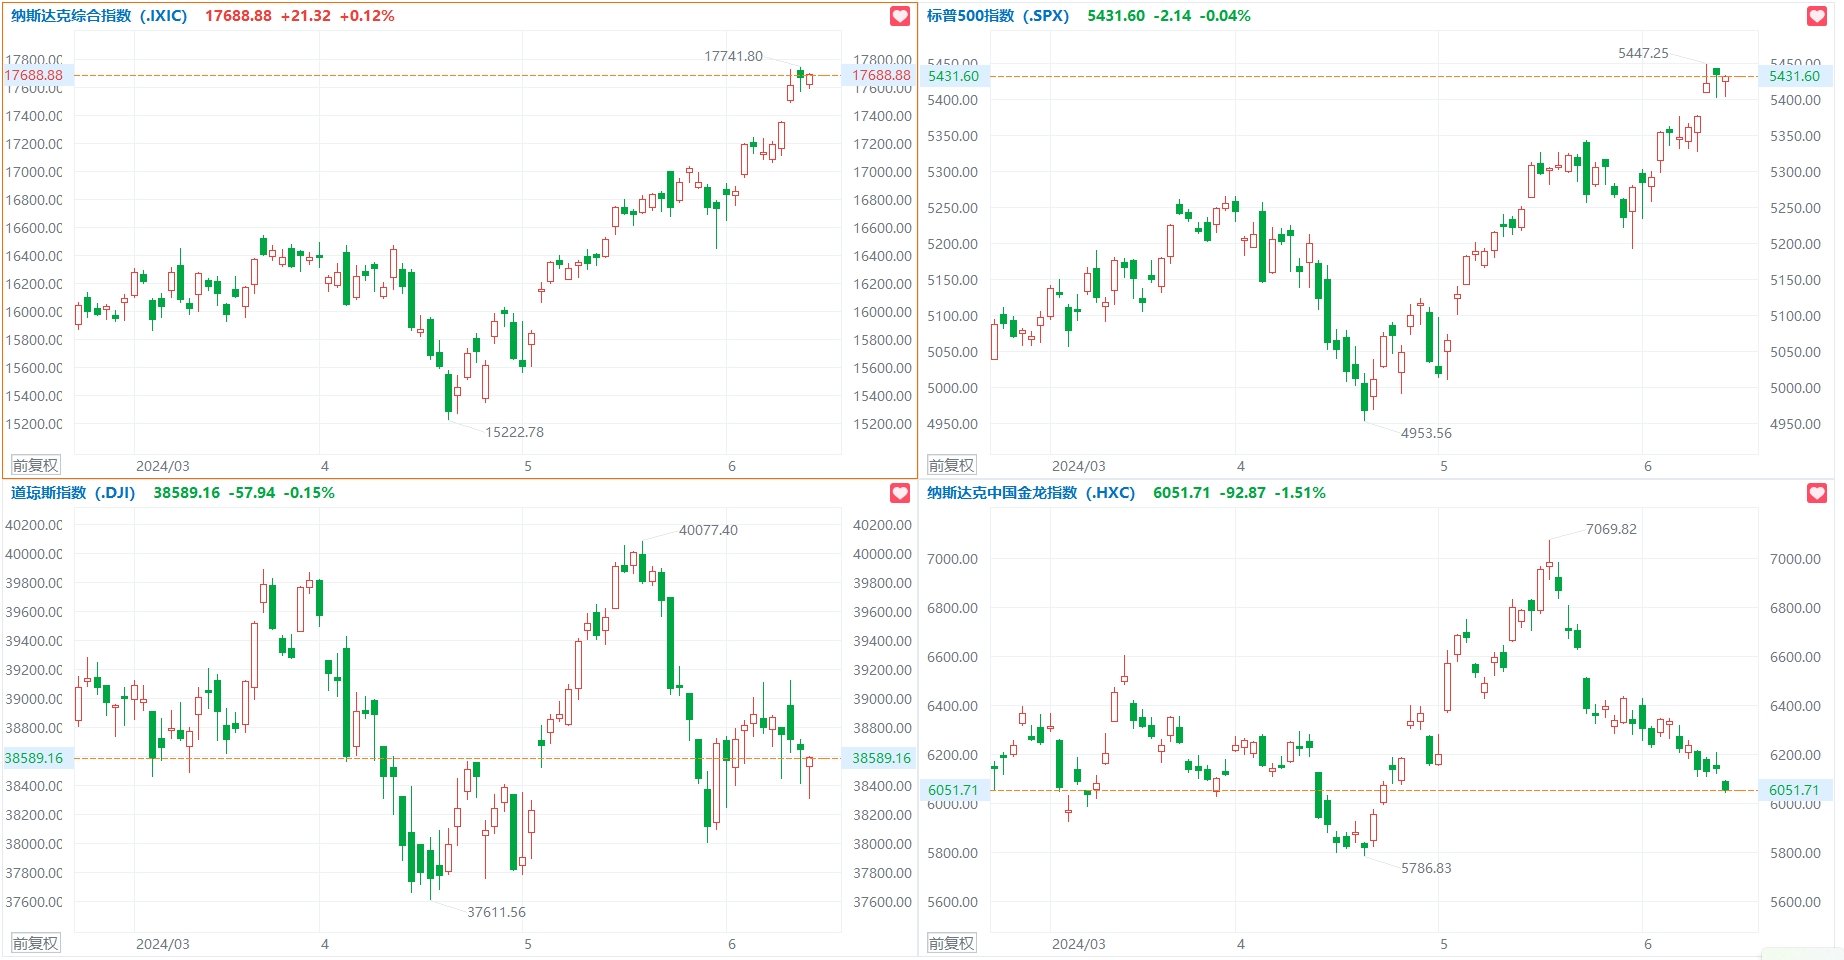1844x960 pixels.
Task: Click the +21.32 point change in the Nasdaq header
Action: pos(306,16)
